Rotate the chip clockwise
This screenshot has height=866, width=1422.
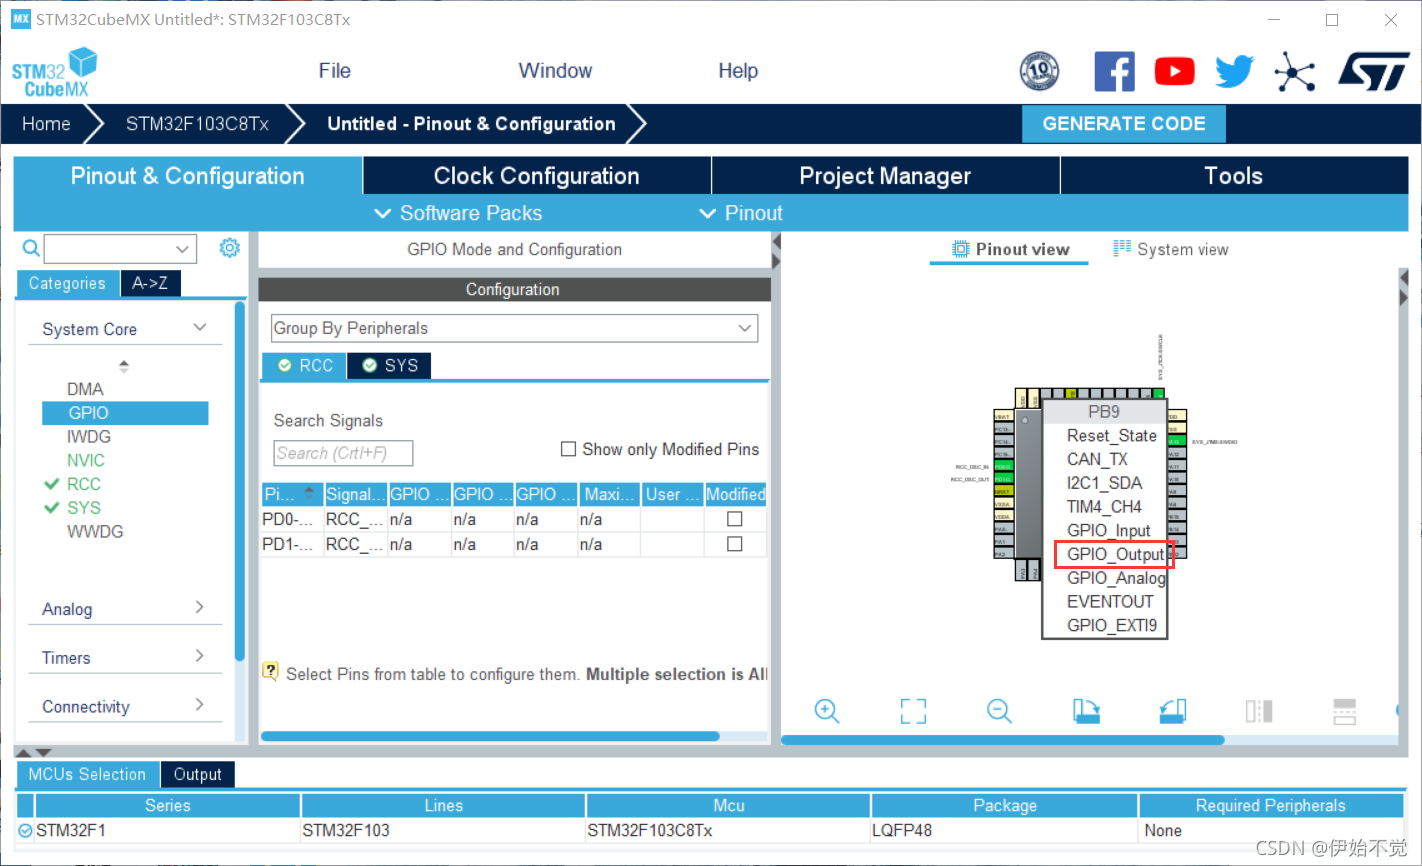pos(1086,711)
